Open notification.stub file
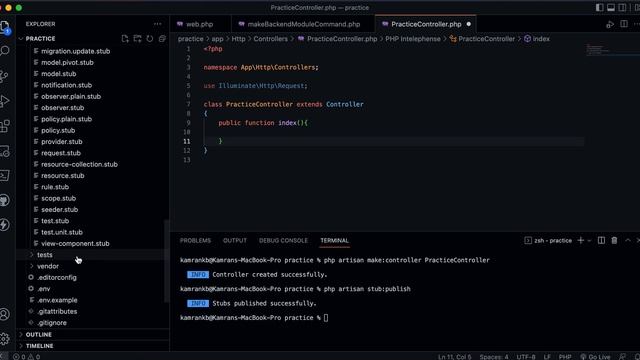 67,85
